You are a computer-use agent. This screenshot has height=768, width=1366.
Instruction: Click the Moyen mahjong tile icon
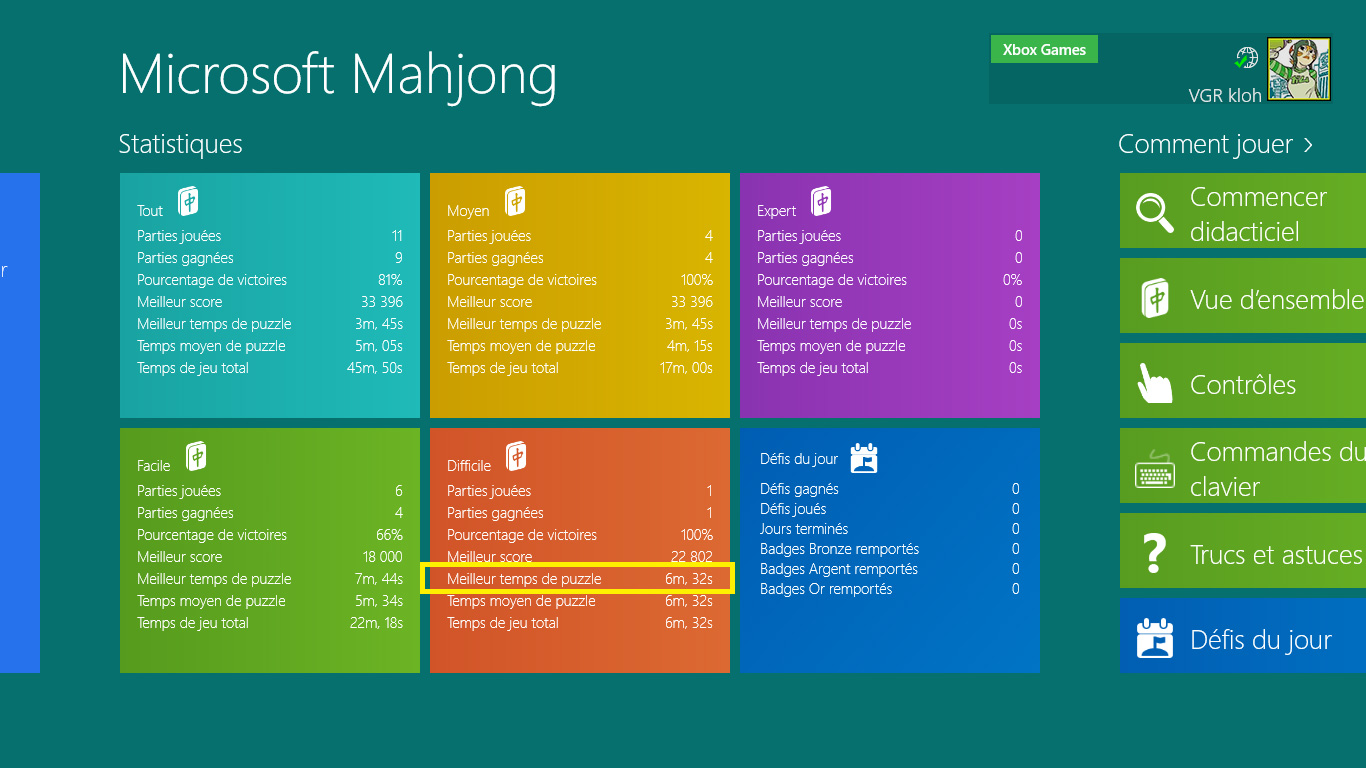[x=515, y=202]
